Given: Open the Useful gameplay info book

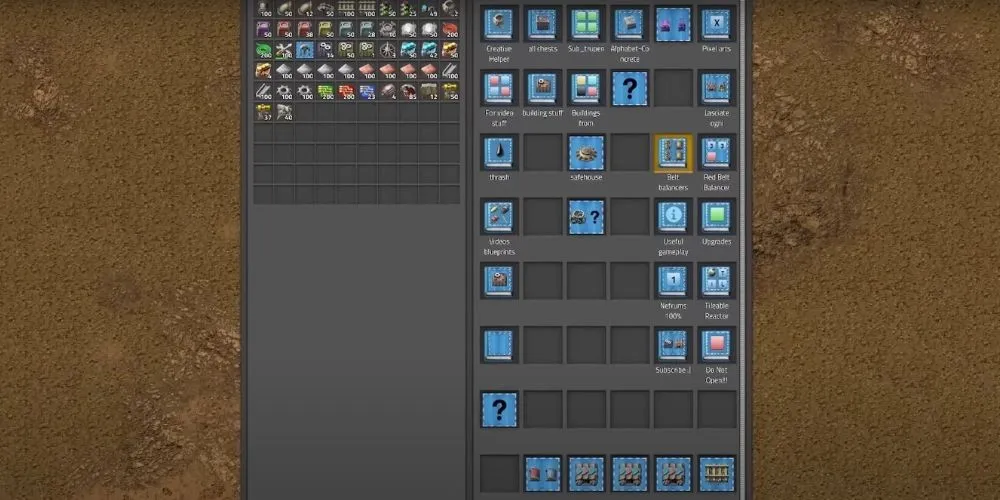Looking at the screenshot, I should coord(673,217).
